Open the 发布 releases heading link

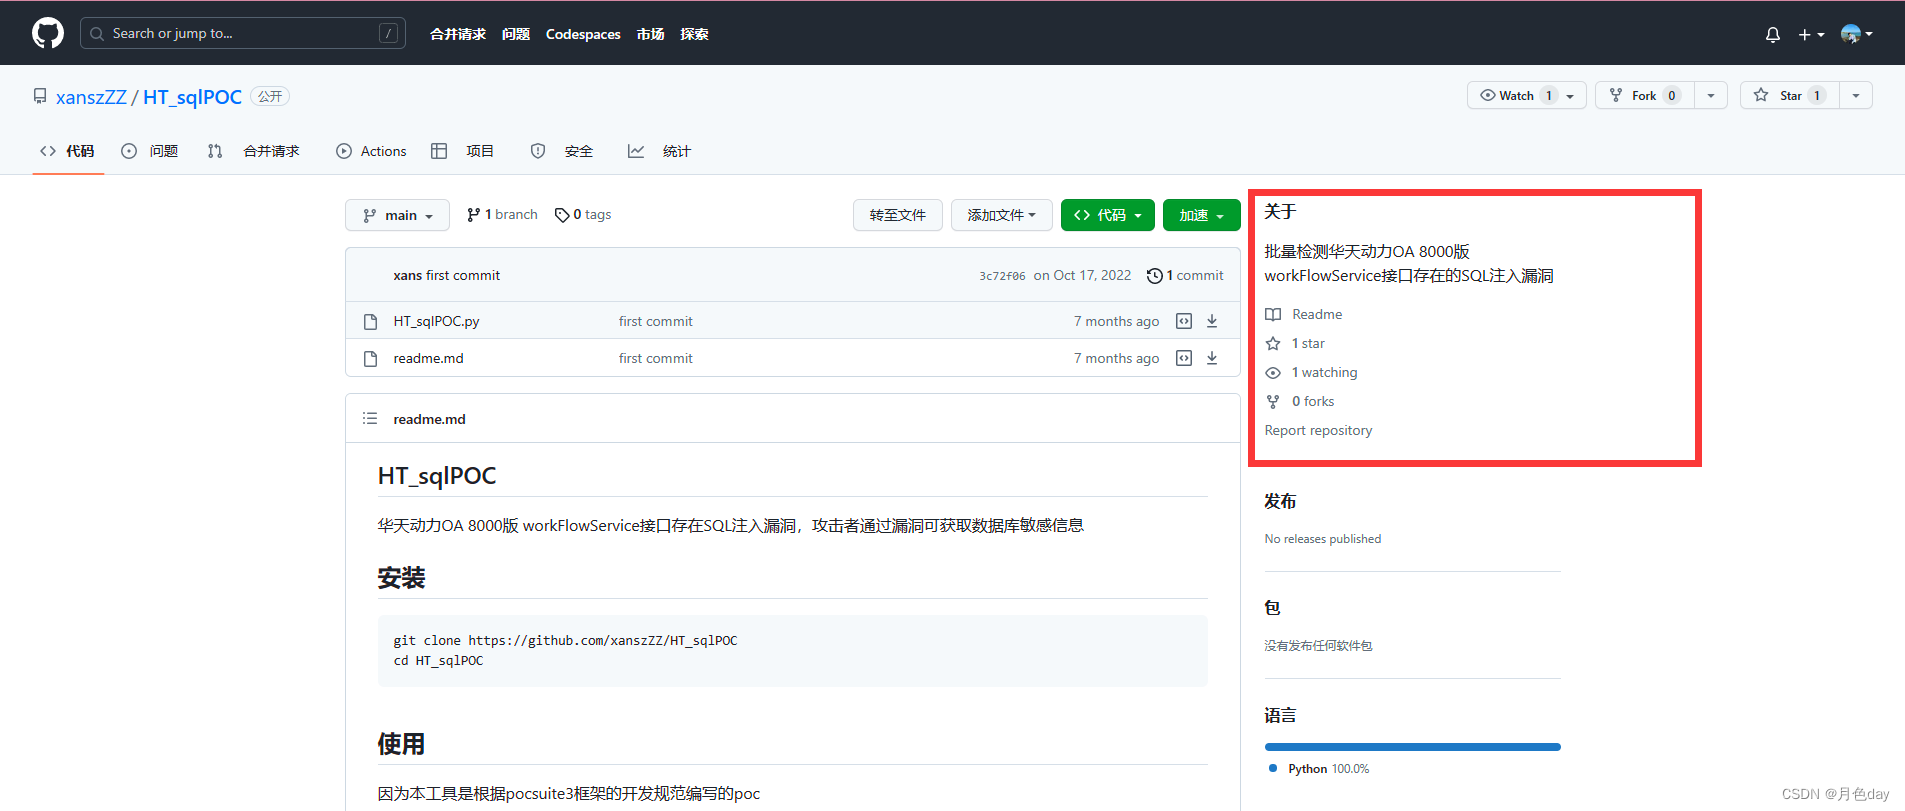click(1280, 501)
